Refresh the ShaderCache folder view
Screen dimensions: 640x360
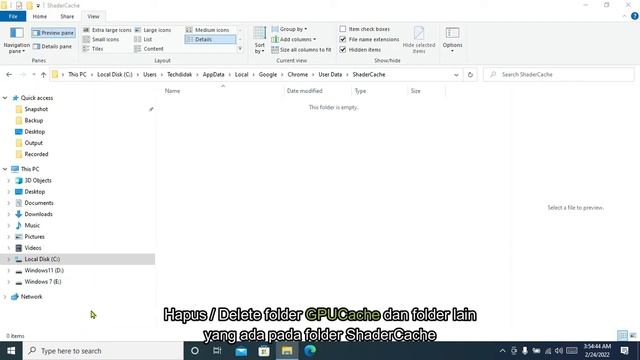[x=470, y=75]
